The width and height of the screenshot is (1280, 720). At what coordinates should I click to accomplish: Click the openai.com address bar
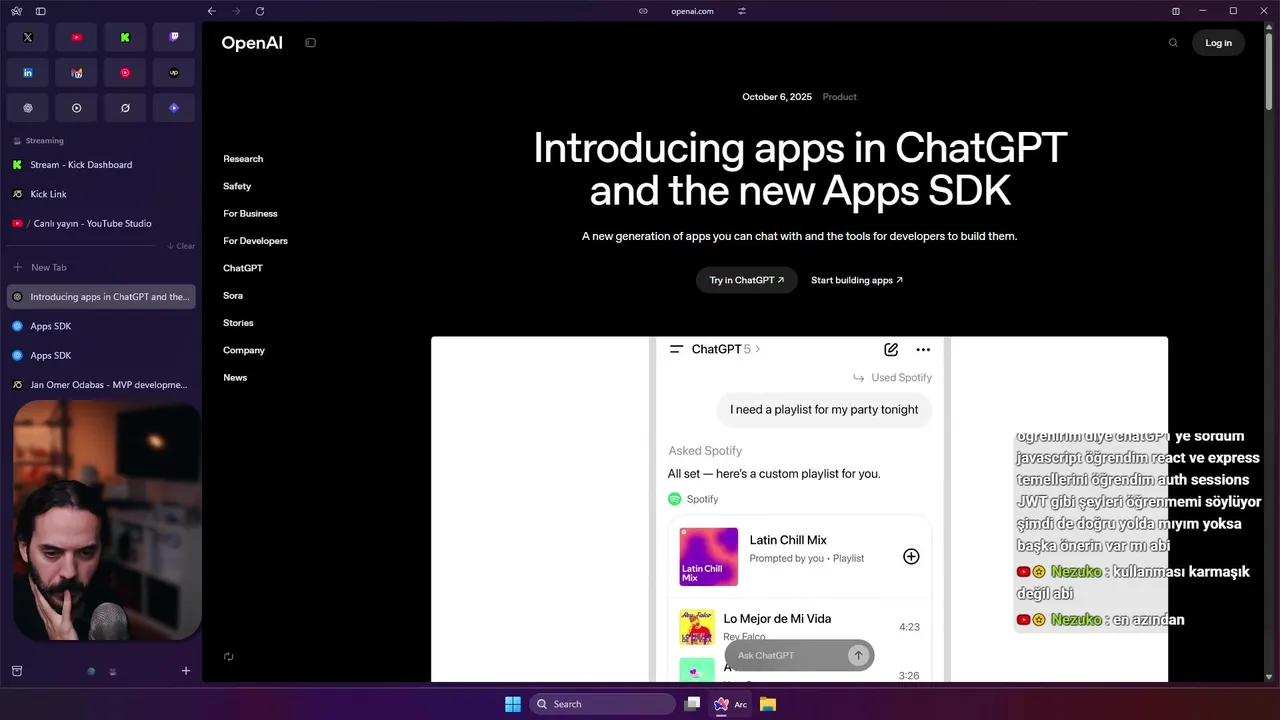pyautogui.click(x=692, y=11)
